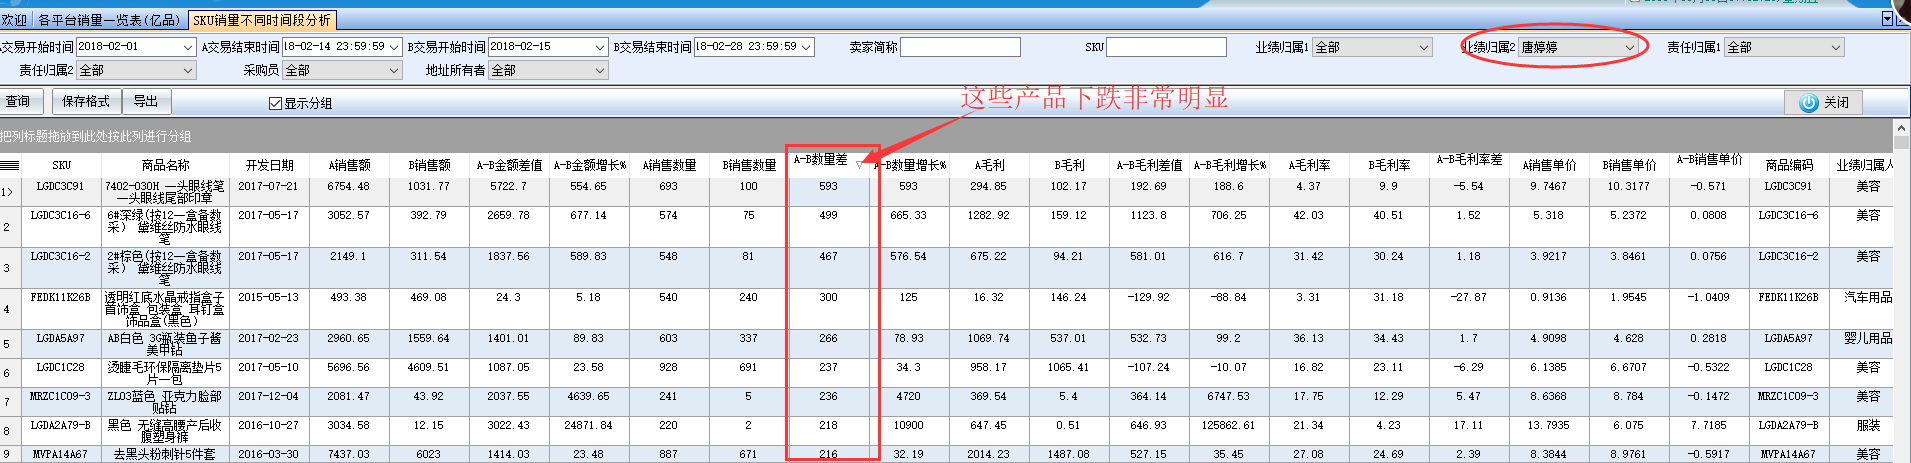Sort by the B毛利率 column header
Screen dimensions: 1911x463
click(1389, 165)
